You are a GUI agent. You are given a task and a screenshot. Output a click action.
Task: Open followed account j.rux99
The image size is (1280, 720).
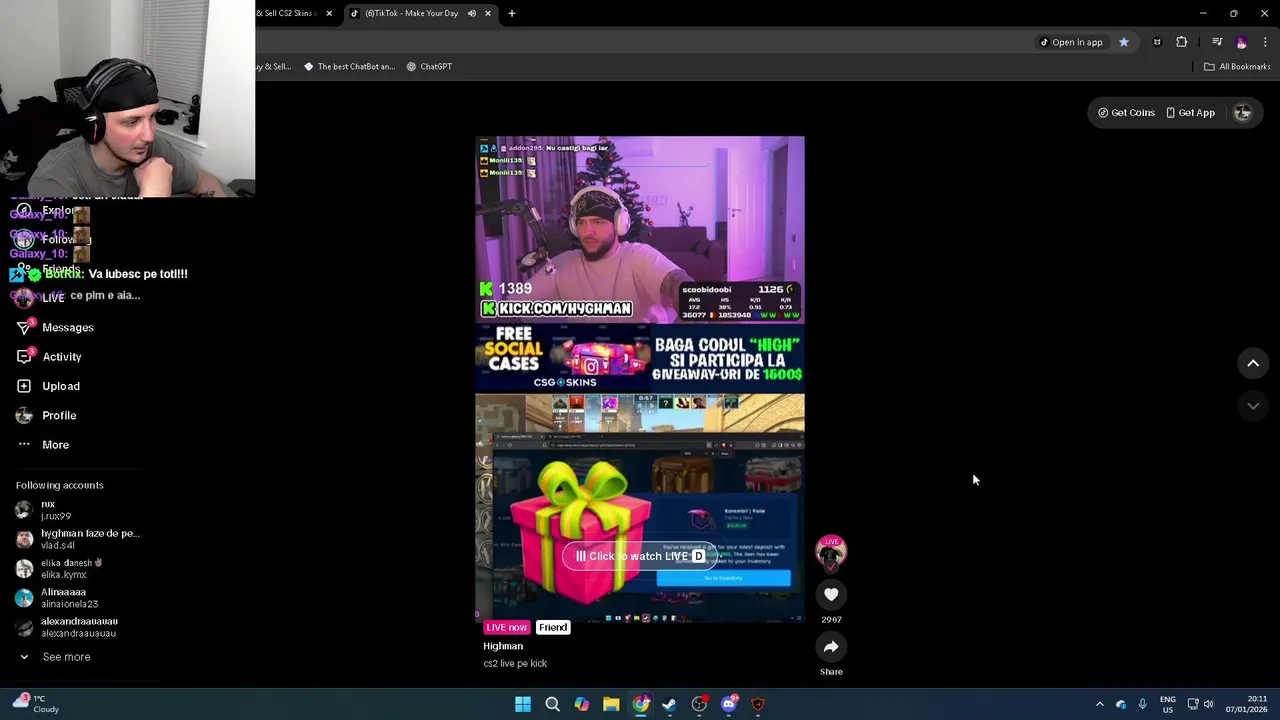coord(45,510)
